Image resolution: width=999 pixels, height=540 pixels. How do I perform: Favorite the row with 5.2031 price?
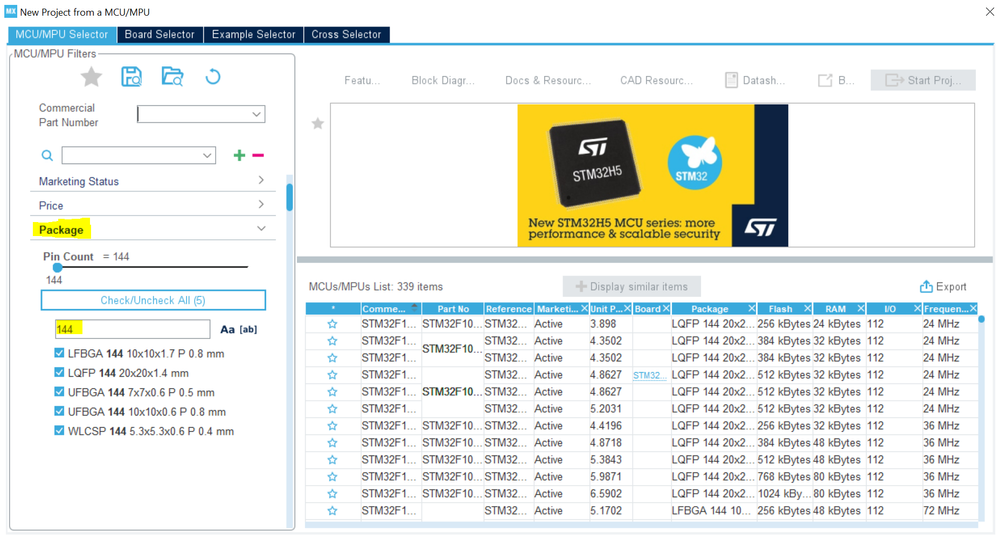332,409
